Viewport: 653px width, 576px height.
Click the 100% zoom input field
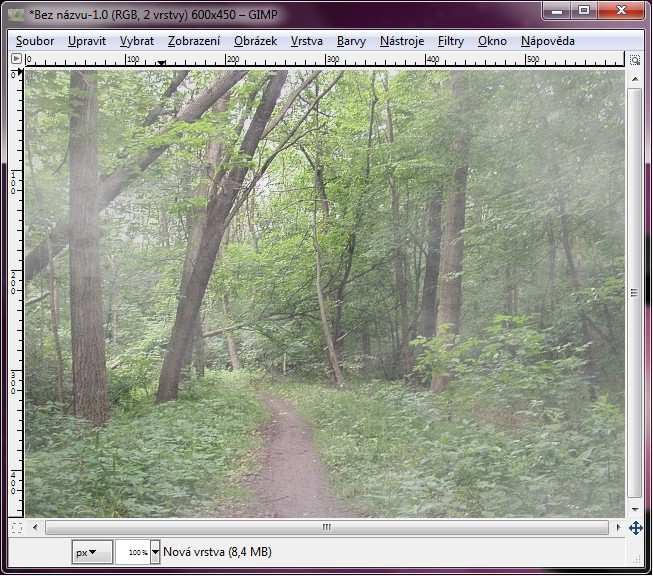[133, 552]
